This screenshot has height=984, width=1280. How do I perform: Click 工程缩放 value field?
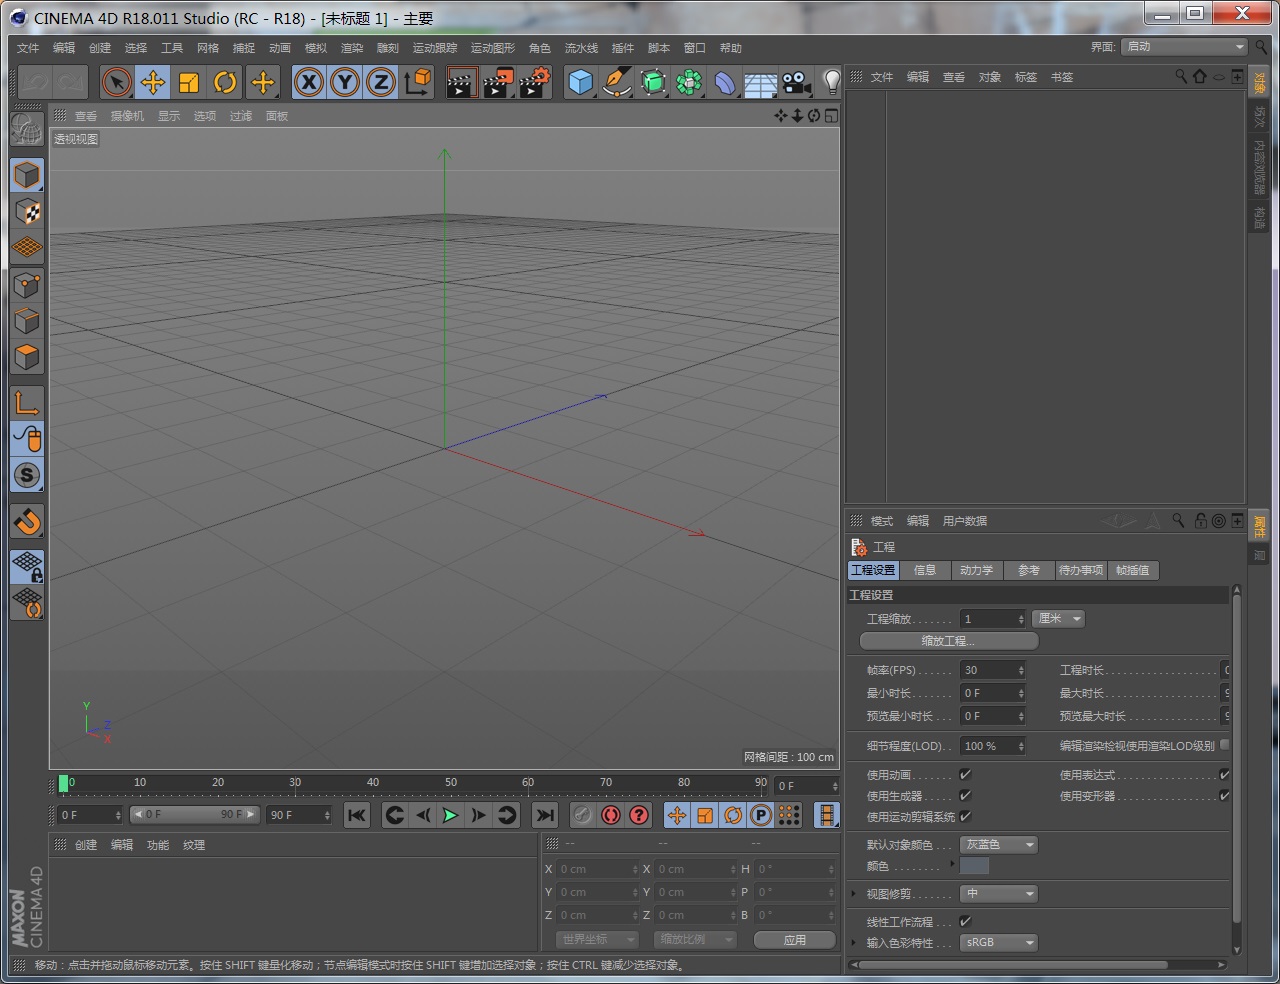(x=992, y=619)
